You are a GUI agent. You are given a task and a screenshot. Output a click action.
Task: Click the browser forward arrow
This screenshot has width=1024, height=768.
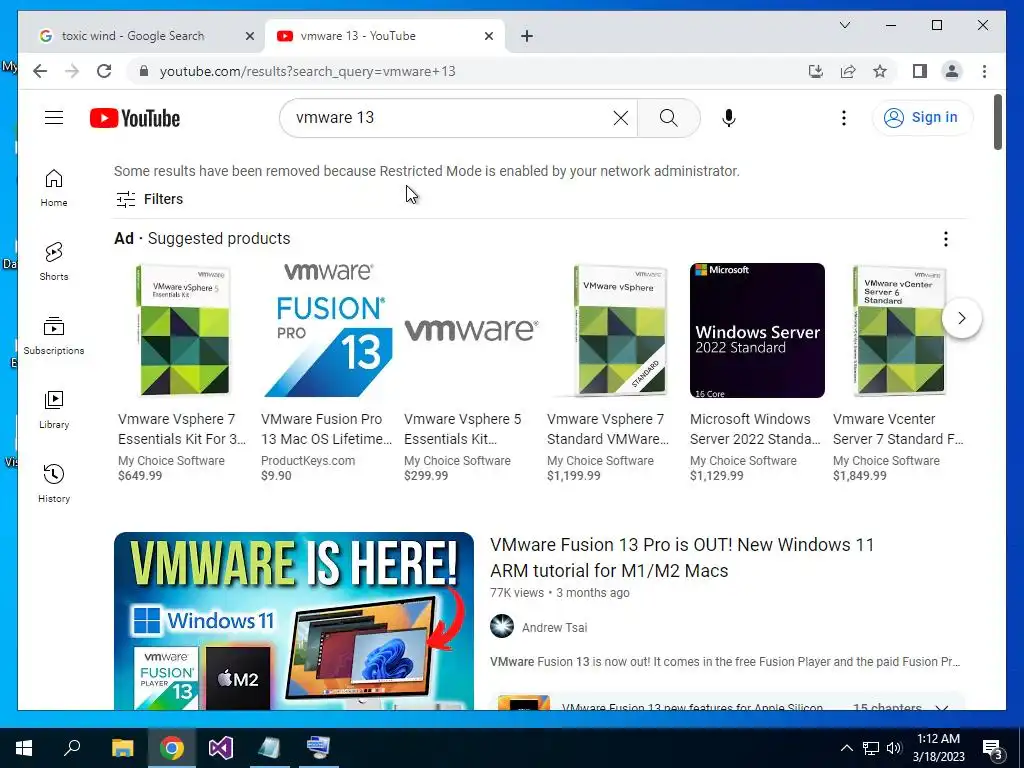pos(72,71)
